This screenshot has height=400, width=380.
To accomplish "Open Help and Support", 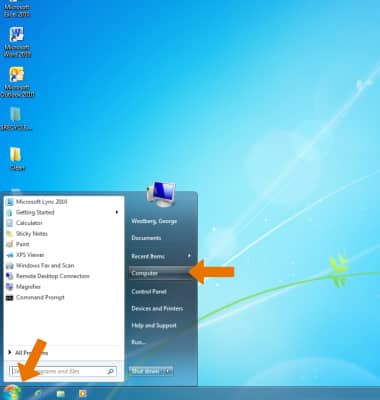I will coord(154,325).
